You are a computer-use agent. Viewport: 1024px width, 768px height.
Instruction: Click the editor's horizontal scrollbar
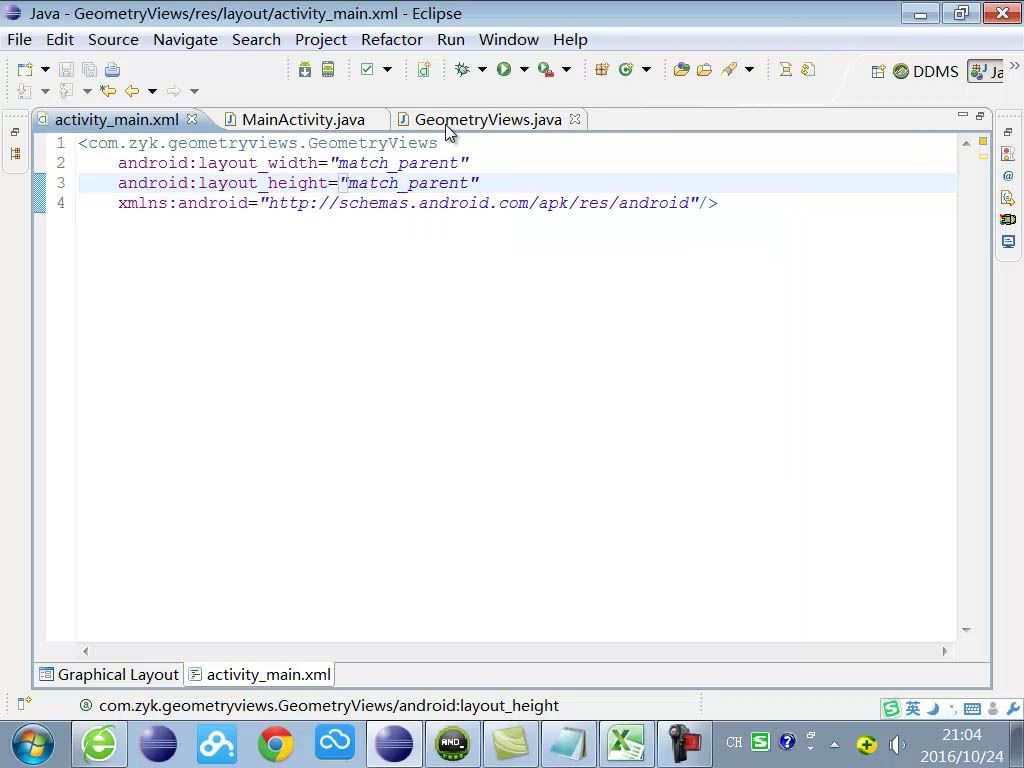[514, 651]
